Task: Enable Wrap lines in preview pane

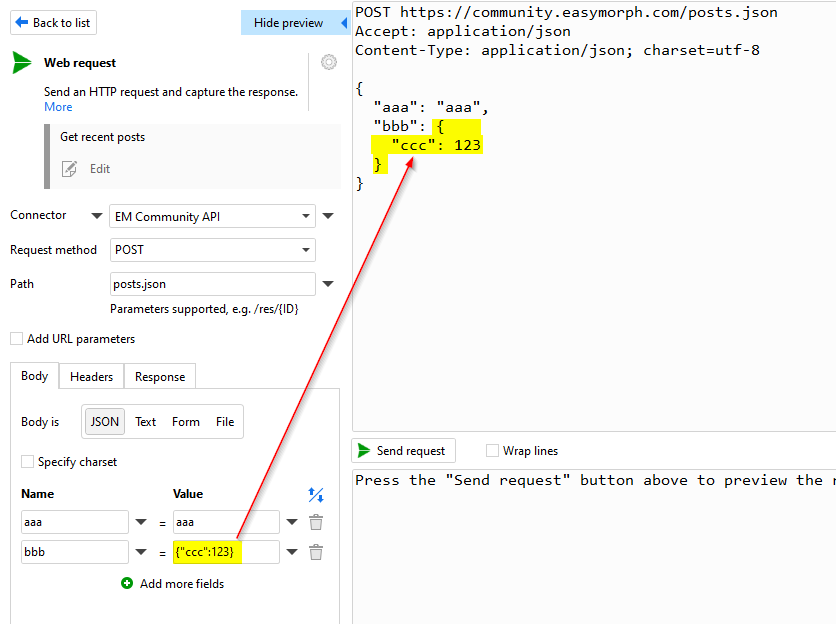Action: point(491,450)
